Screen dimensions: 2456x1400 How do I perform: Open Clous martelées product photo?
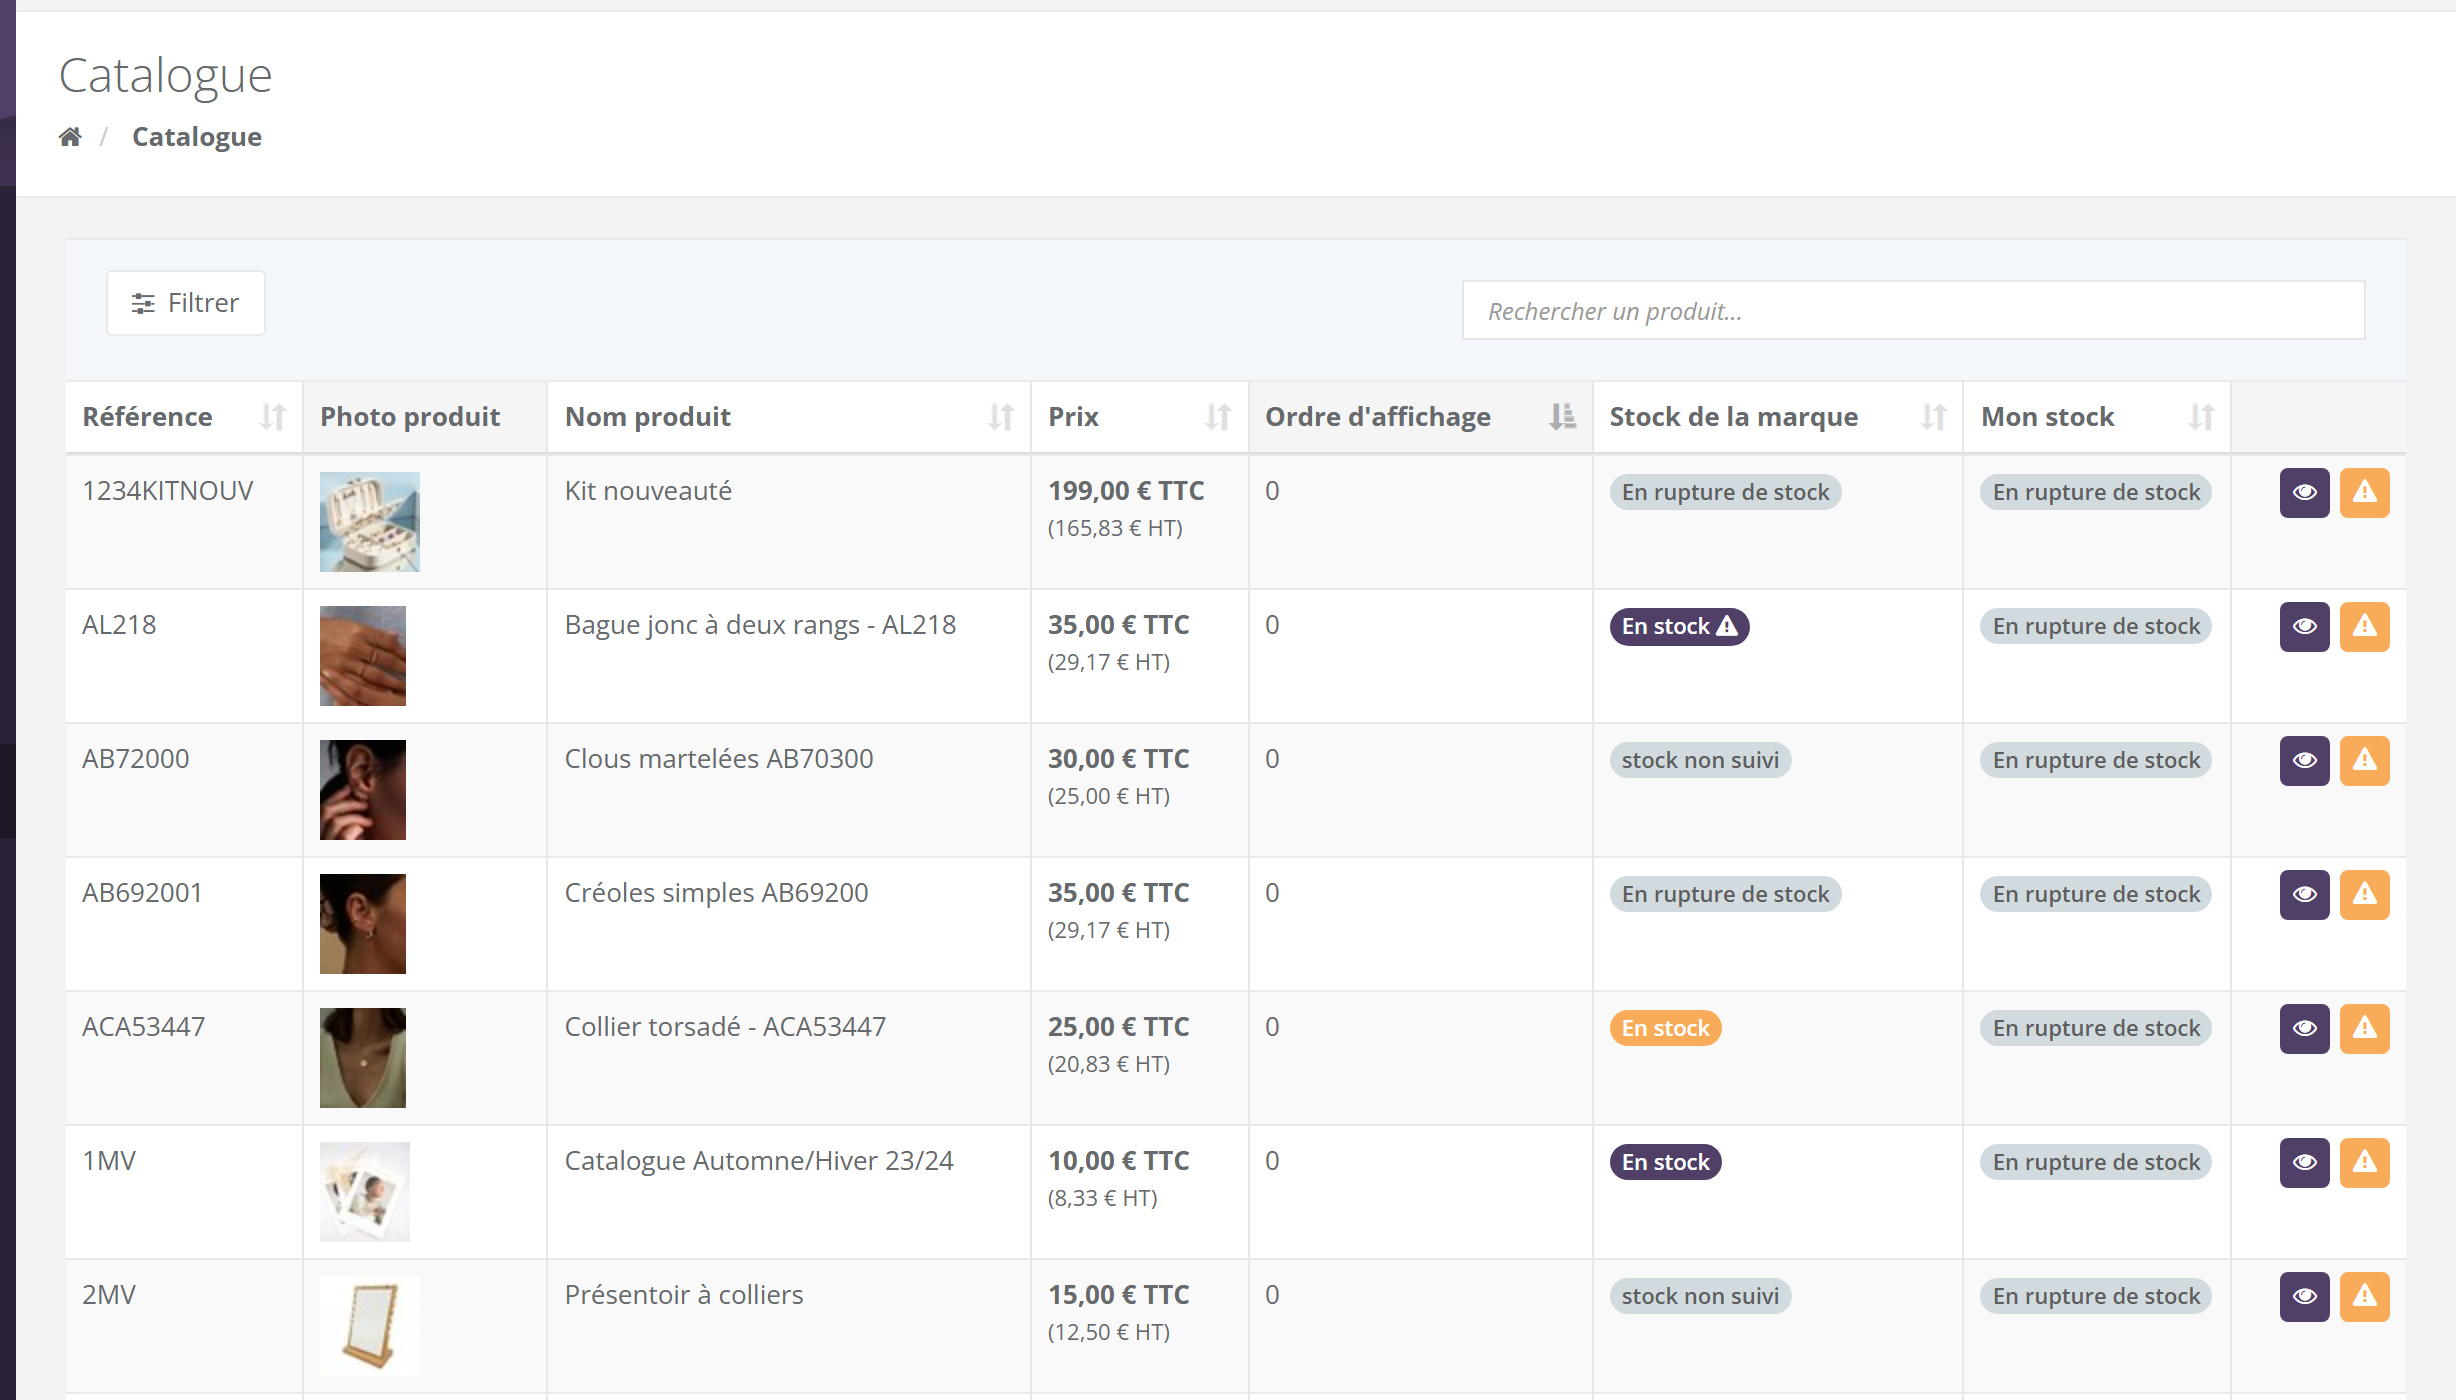pos(363,790)
